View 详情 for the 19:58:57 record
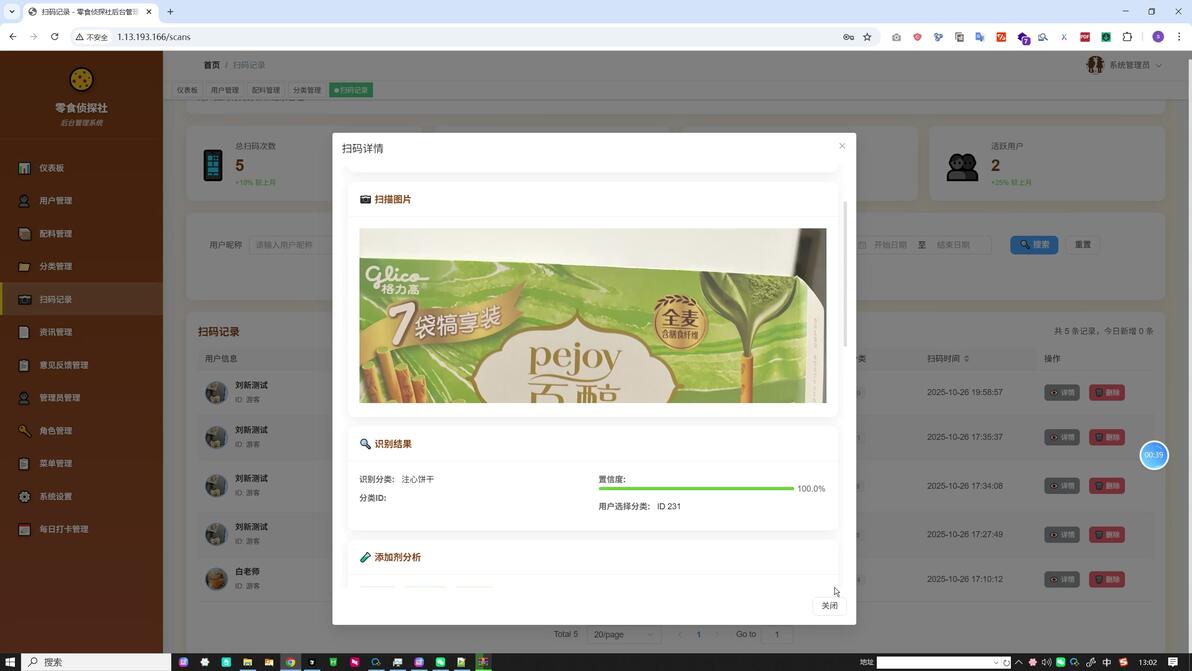 coord(1061,393)
